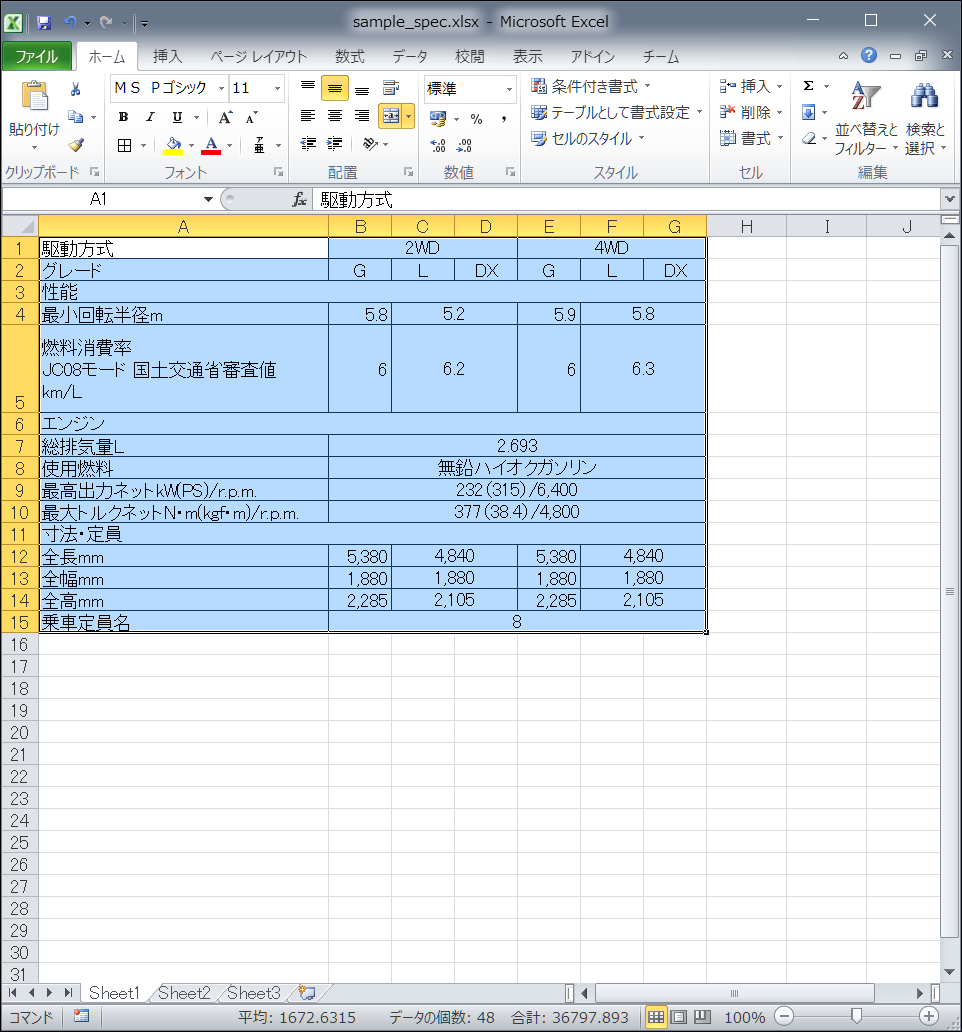Click the increase indent icon
This screenshot has height=1032, width=962.
click(335, 144)
